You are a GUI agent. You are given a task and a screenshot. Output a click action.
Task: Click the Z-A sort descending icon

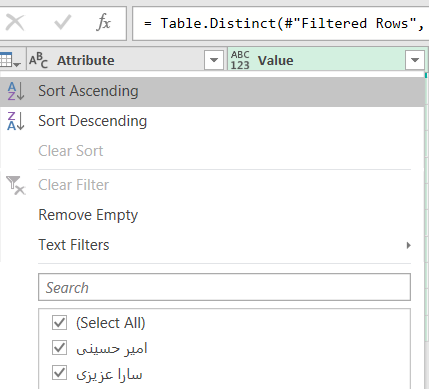click(16, 121)
